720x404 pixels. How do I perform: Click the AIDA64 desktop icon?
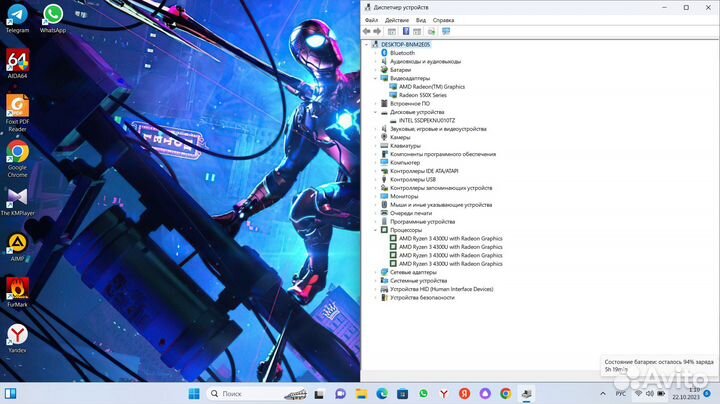click(x=17, y=64)
